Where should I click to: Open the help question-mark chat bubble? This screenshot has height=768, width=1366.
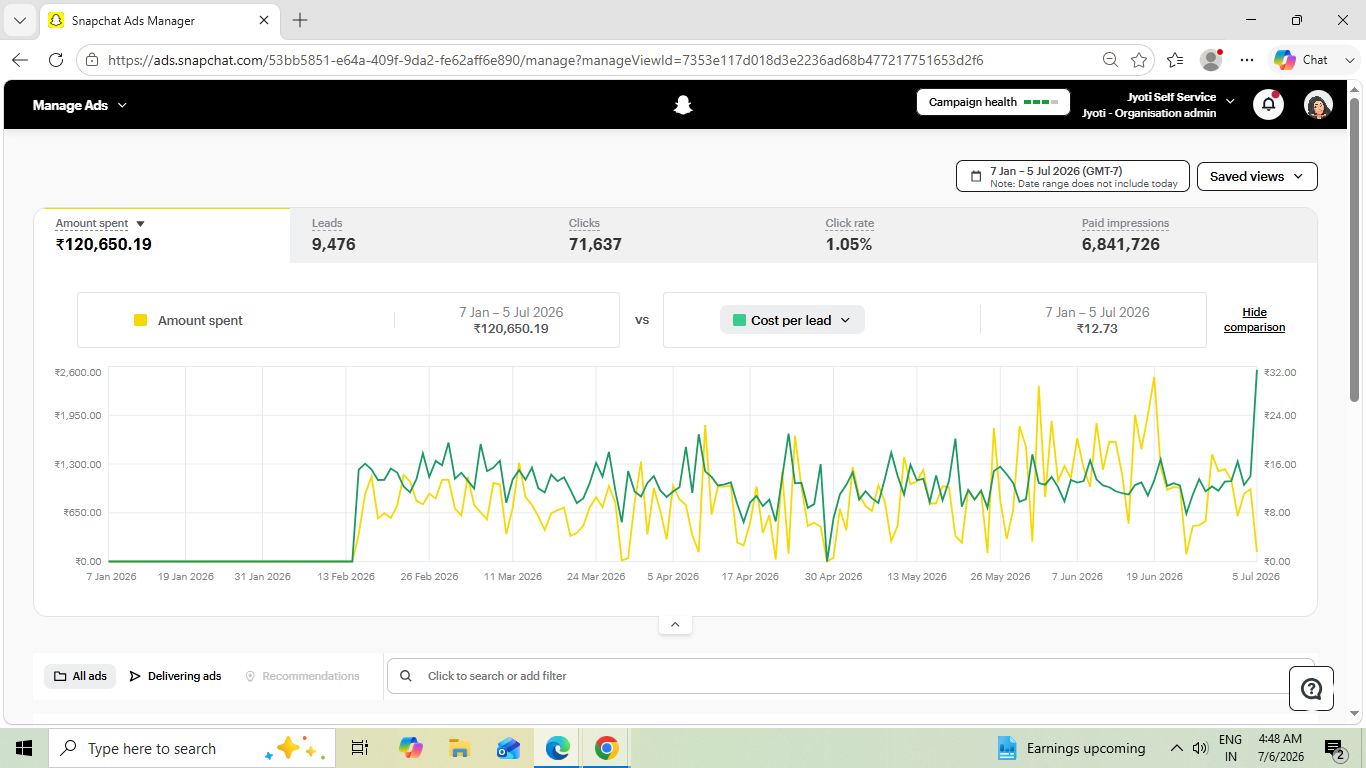pos(1311,688)
